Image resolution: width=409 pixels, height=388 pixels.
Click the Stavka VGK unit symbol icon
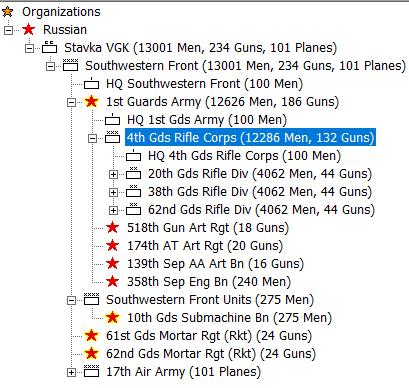pos(49,48)
